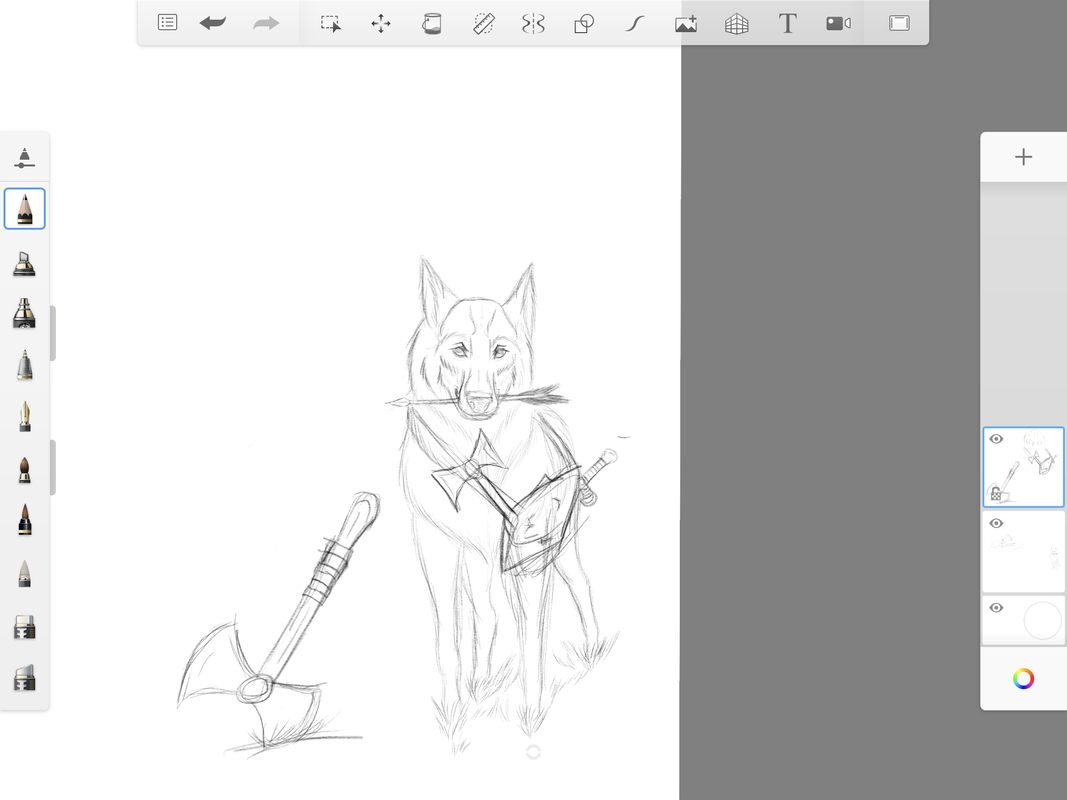Add a new layer with plus button
This screenshot has height=800, width=1067.
click(x=1023, y=157)
